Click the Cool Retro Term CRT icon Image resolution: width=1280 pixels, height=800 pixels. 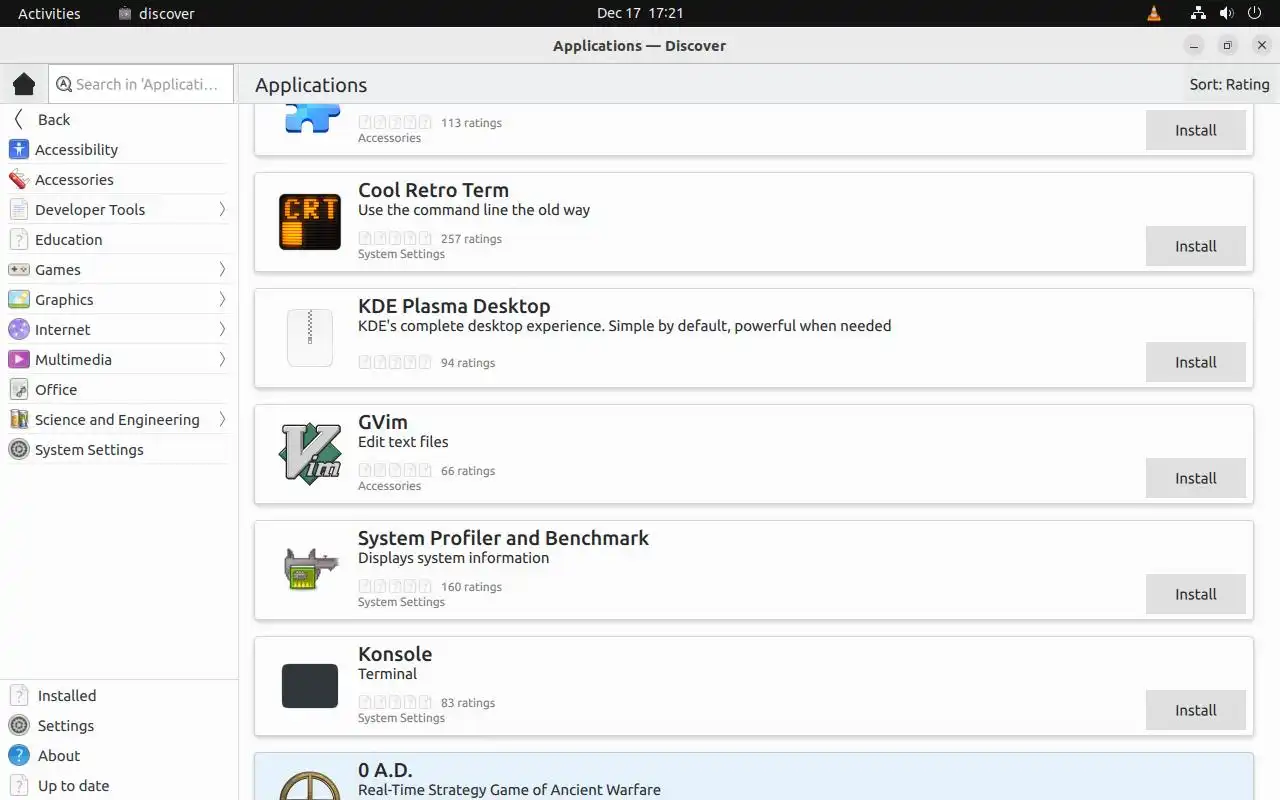pyautogui.click(x=310, y=222)
